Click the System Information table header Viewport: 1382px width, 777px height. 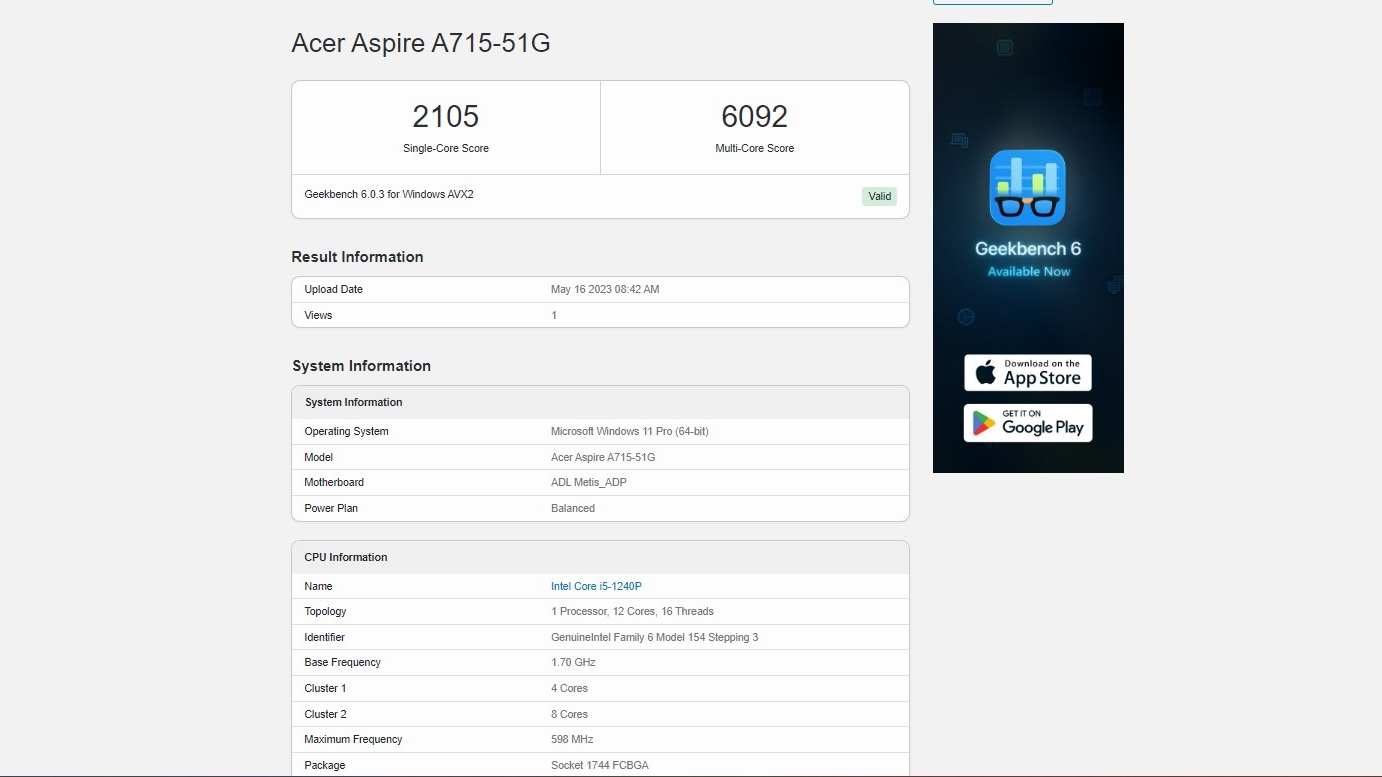(353, 402)
